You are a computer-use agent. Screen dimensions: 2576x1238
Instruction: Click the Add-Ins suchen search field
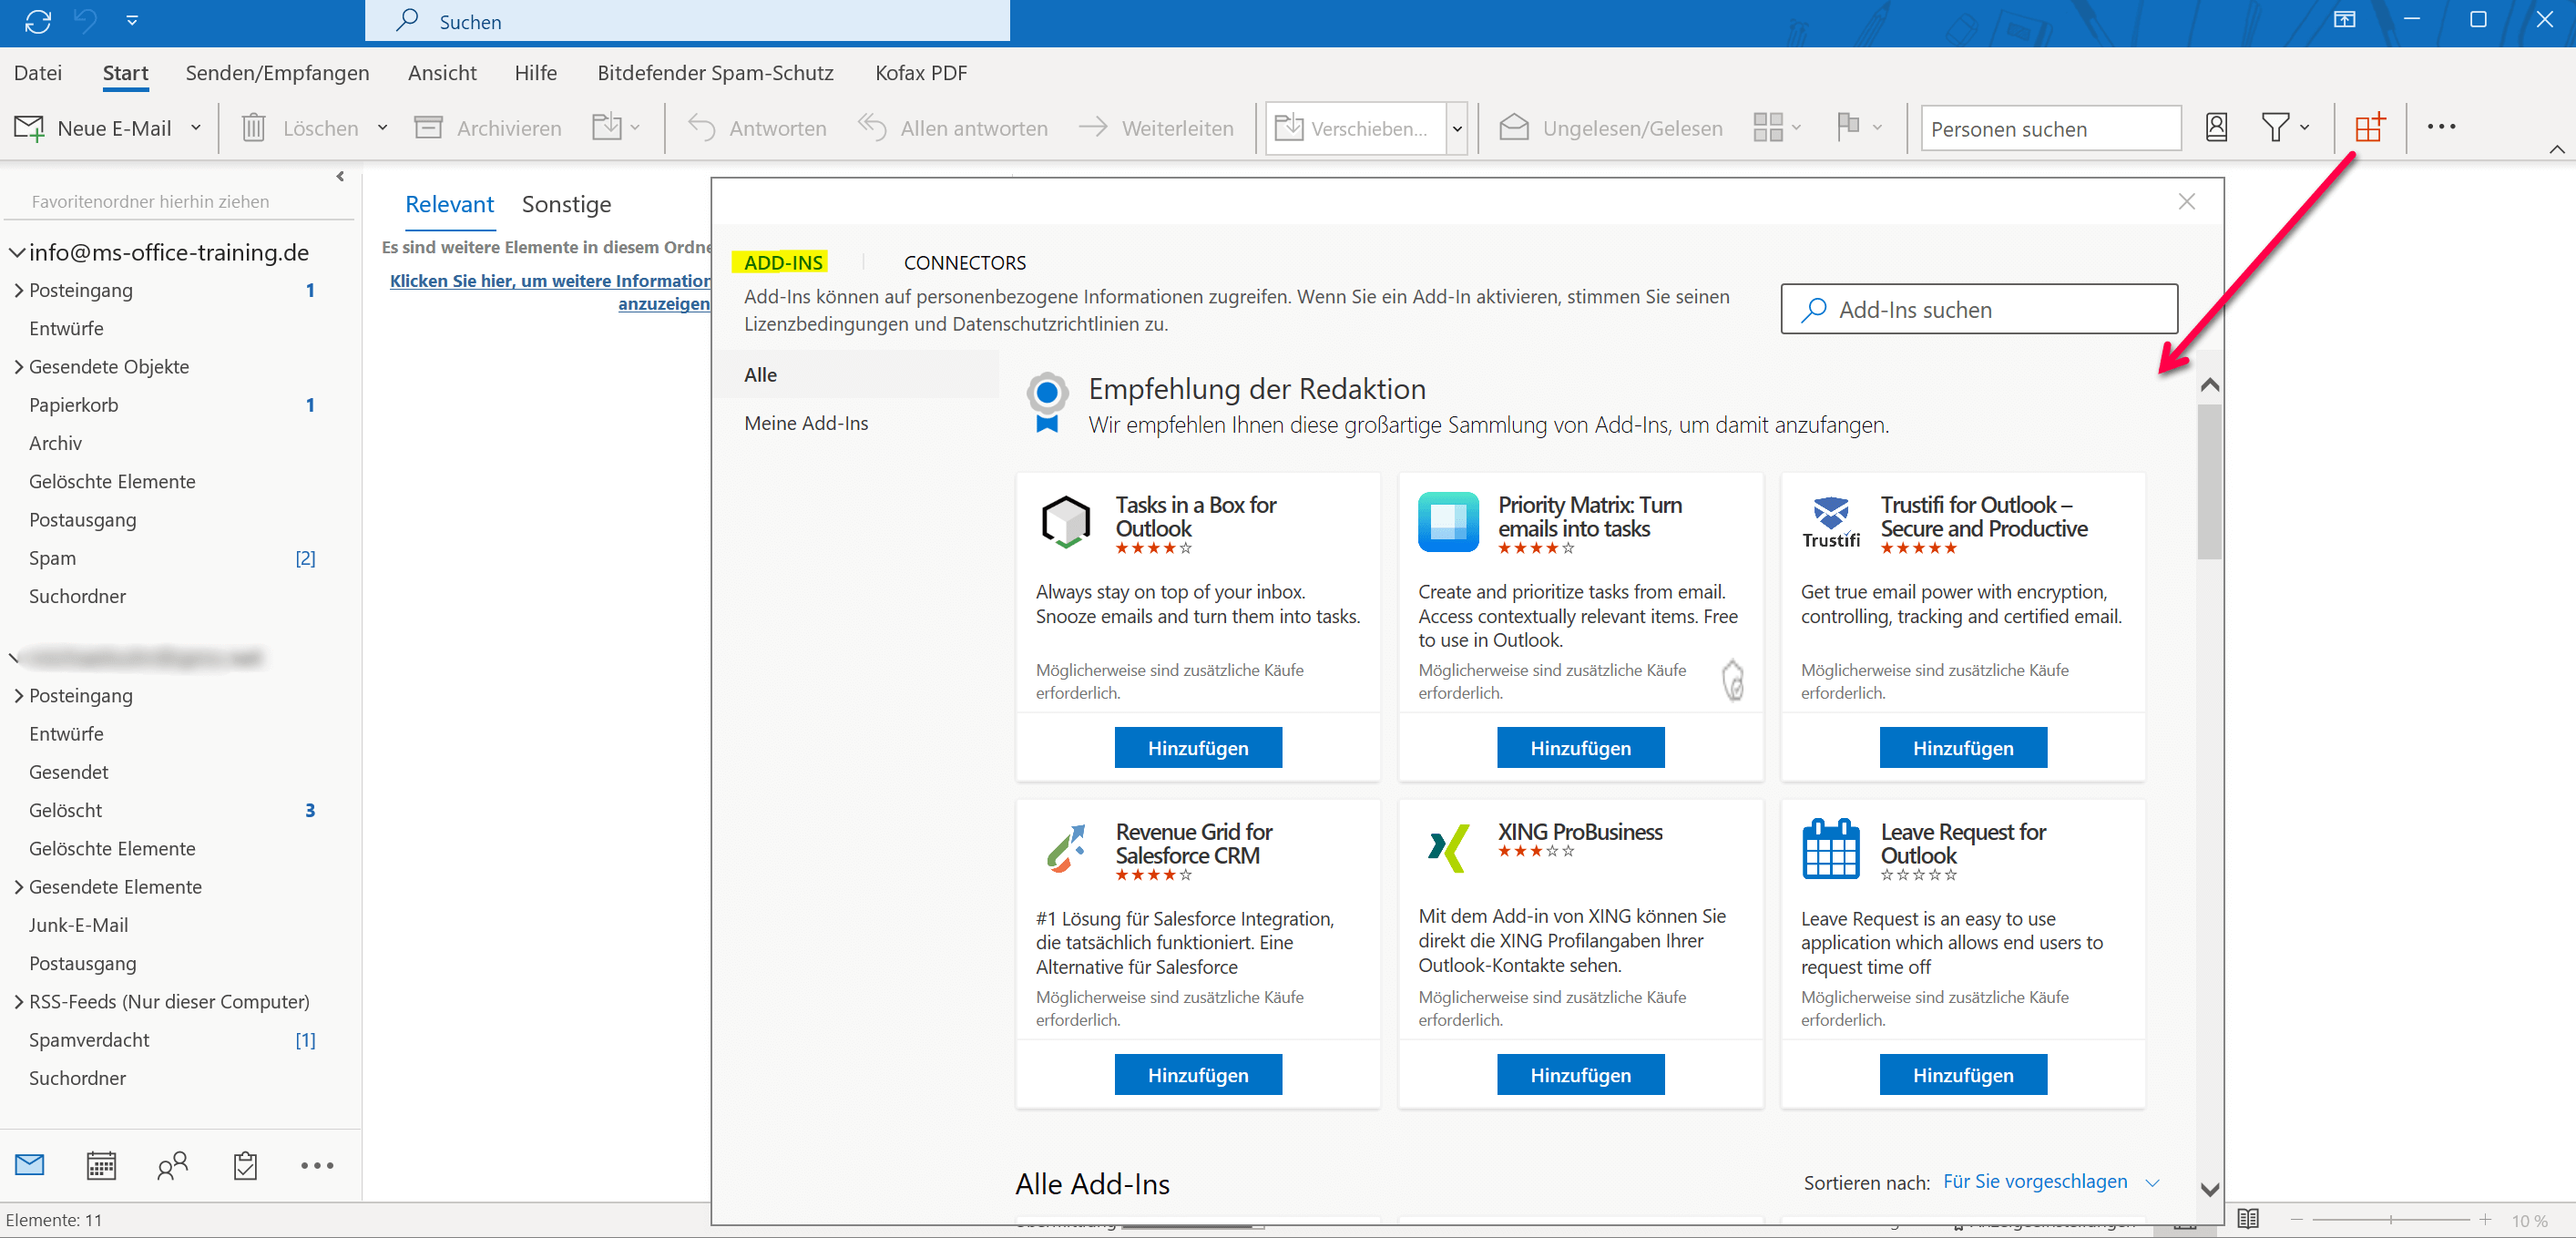[1978, 309]
